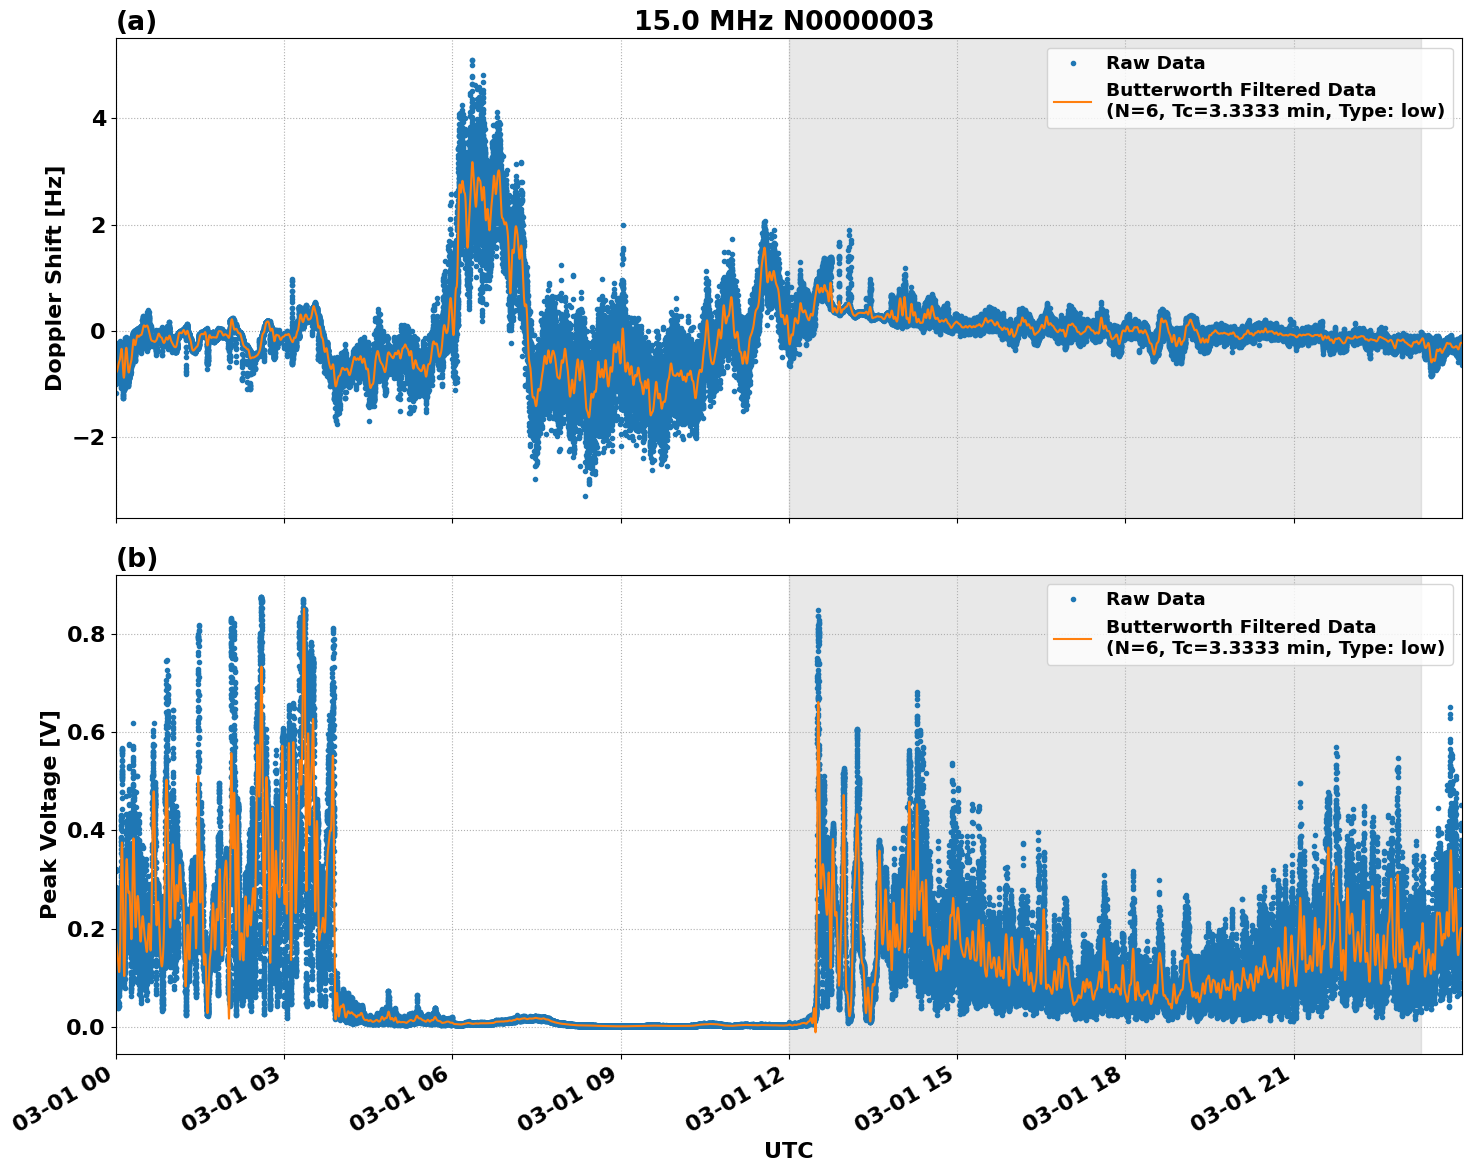This screenshot has width=1471, height=1172.
Task: Select the "Raw Data" legend text in panel (b)
Action: pos(1155,600)
